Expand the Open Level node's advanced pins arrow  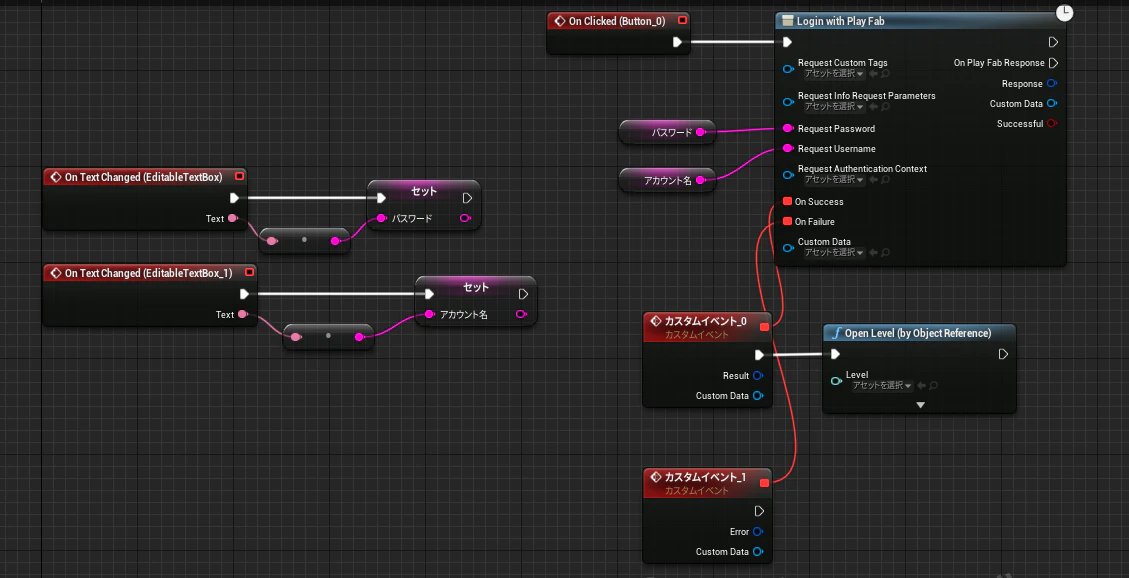pyautogui.click(x=919, y=405)
